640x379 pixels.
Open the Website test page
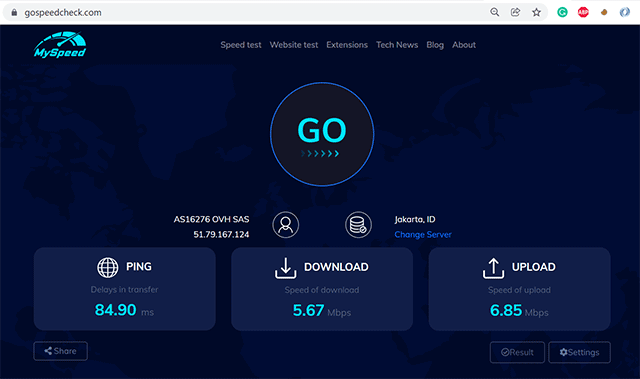(x=294, y=45)
